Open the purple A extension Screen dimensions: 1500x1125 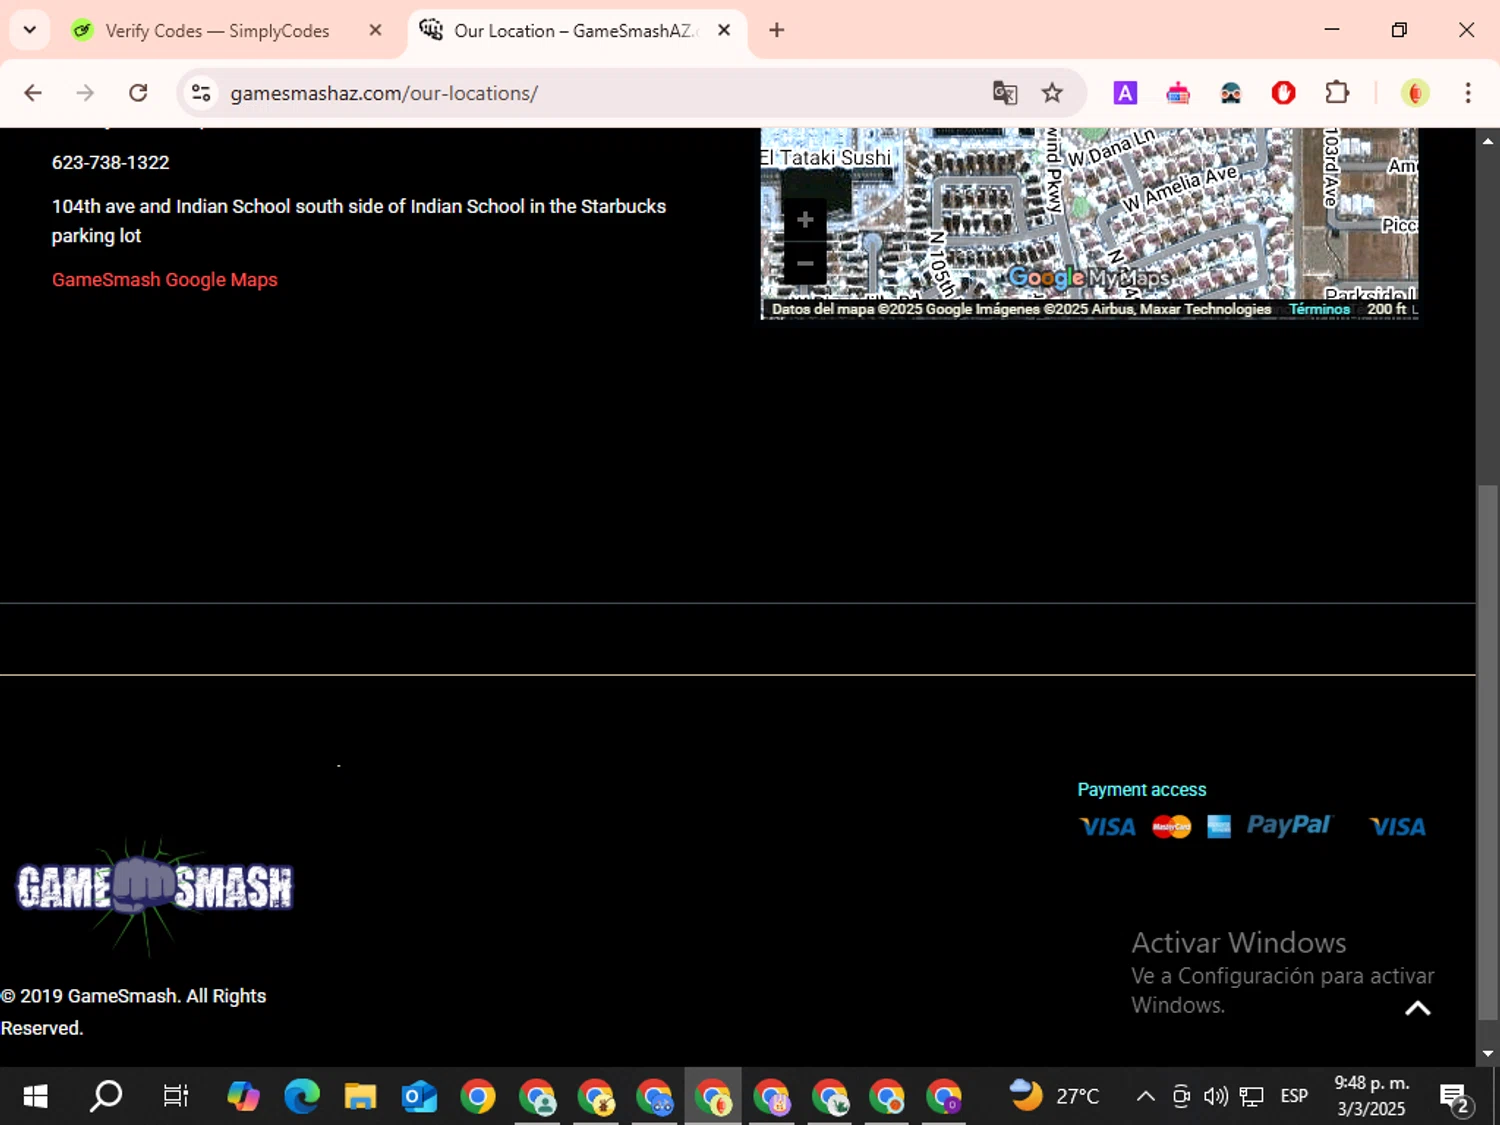click(1125, 93)
